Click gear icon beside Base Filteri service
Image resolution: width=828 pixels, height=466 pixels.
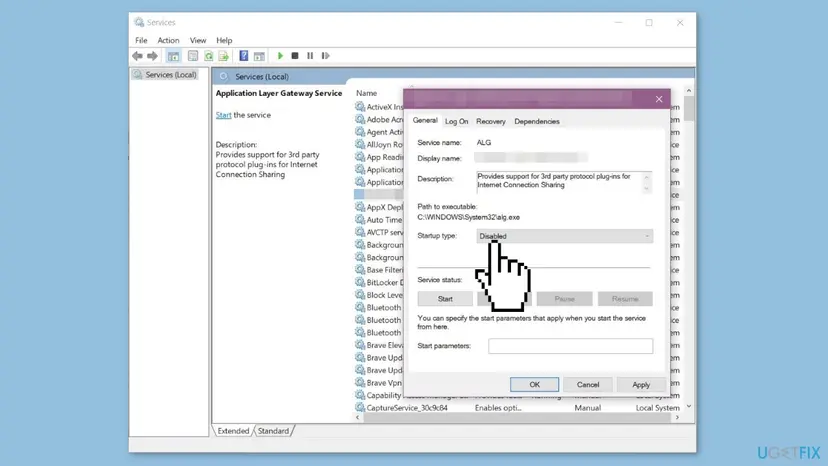(x=360, y=270)
